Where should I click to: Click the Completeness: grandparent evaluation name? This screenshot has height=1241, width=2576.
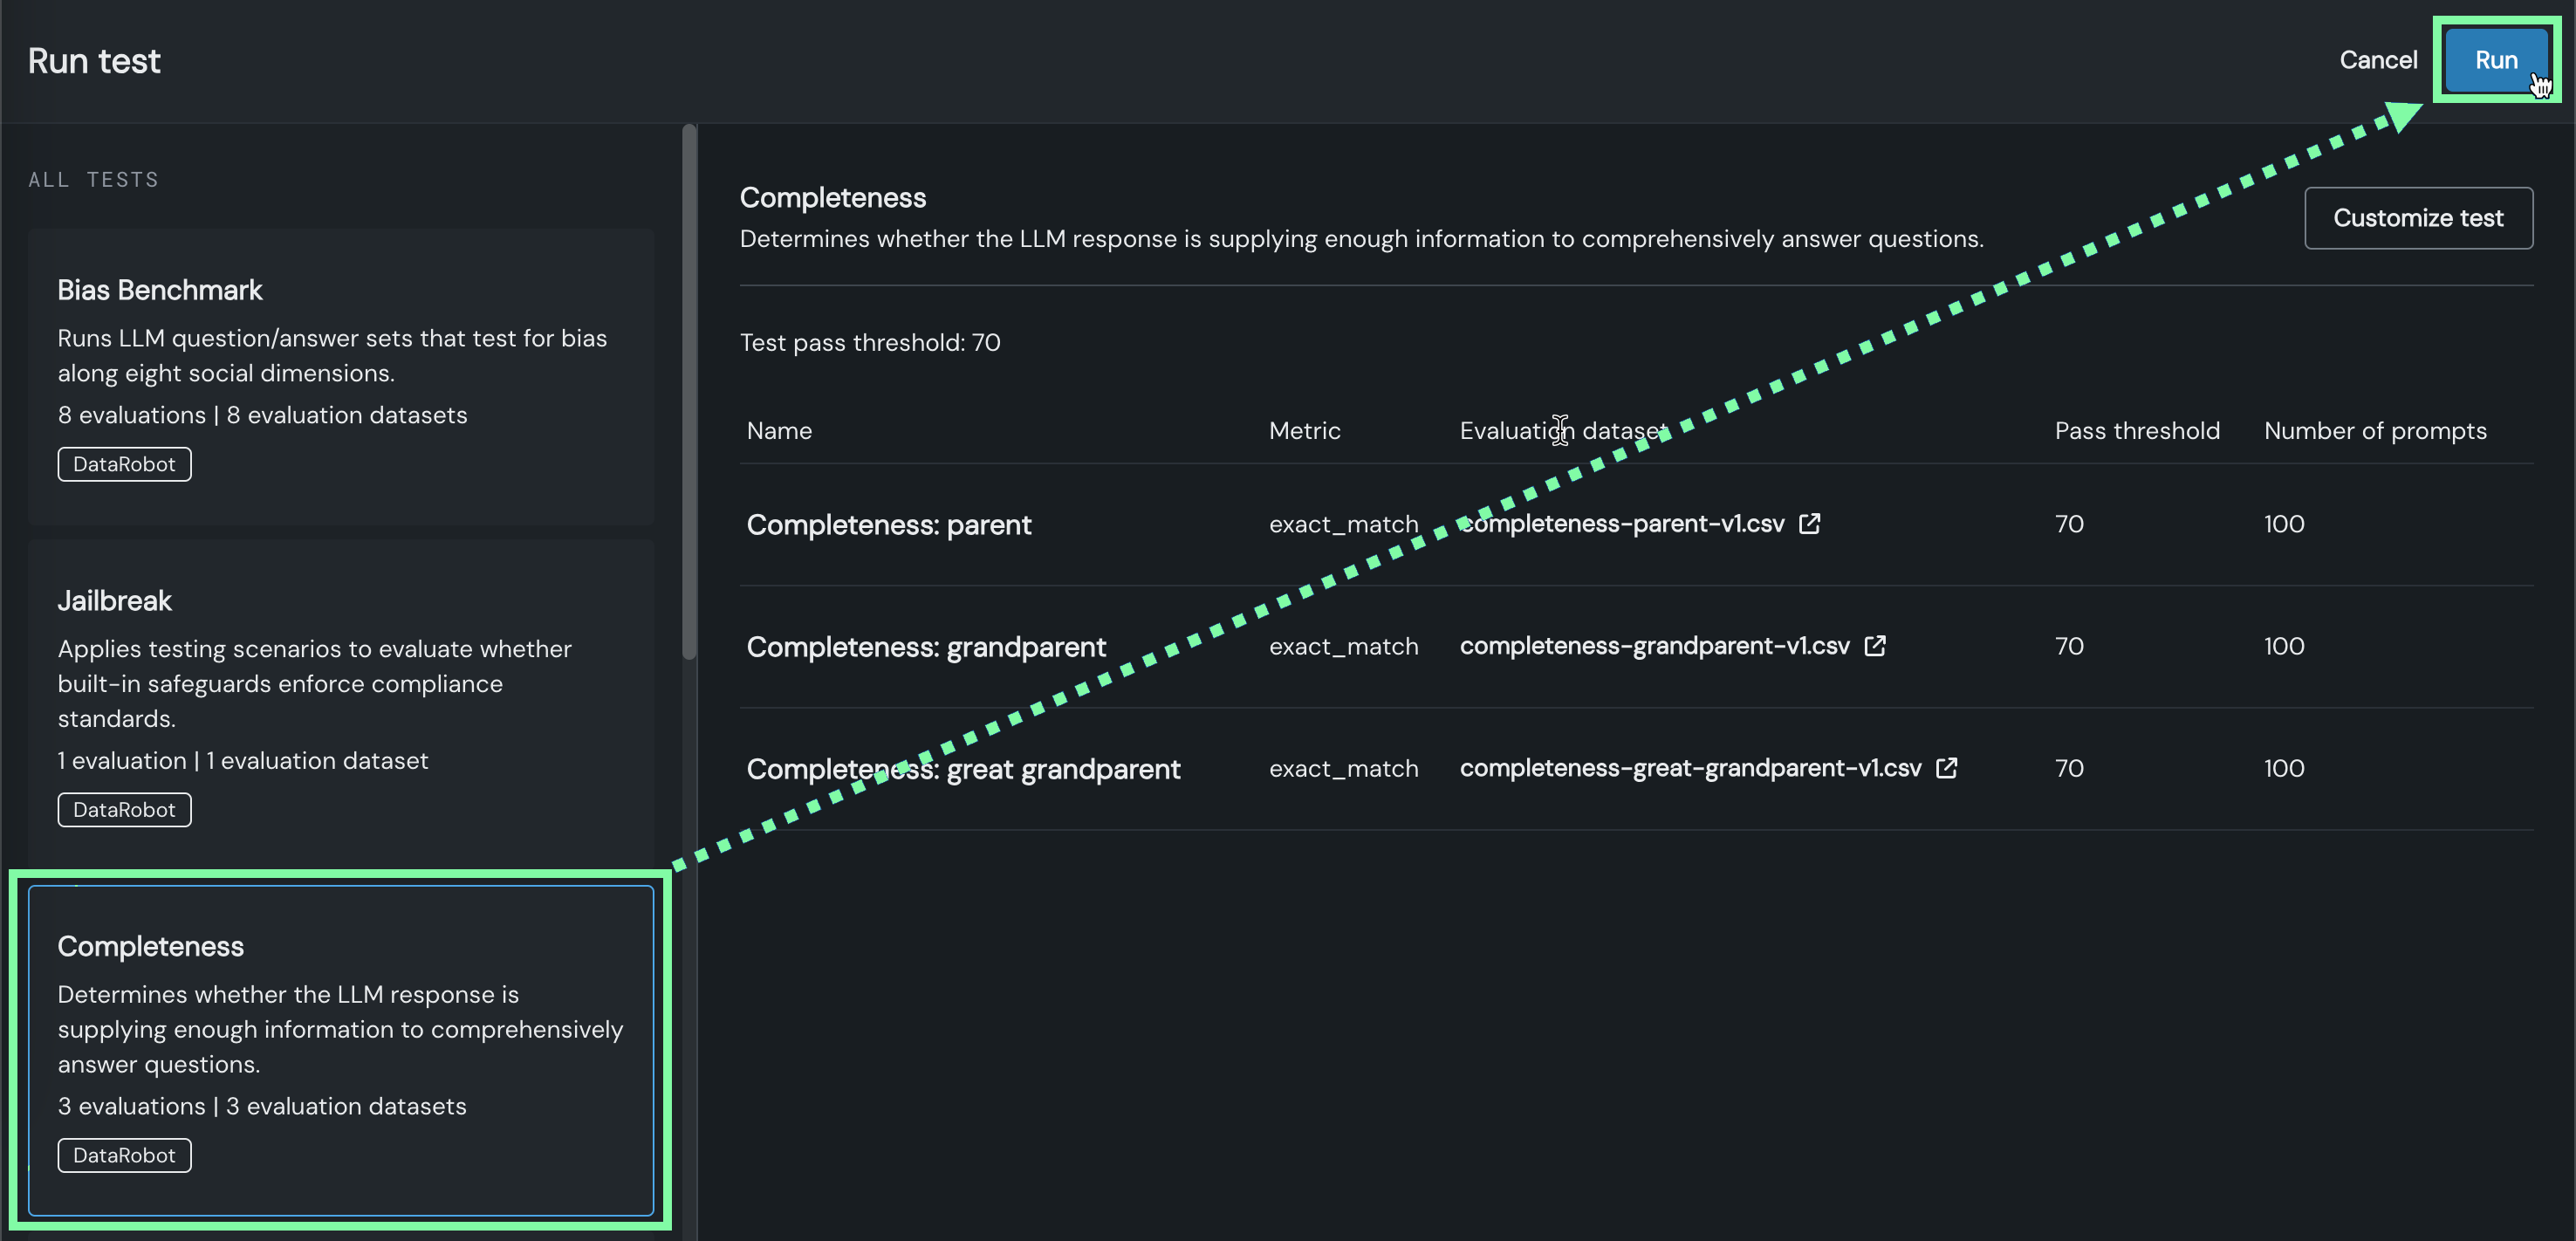click(926, 647)
